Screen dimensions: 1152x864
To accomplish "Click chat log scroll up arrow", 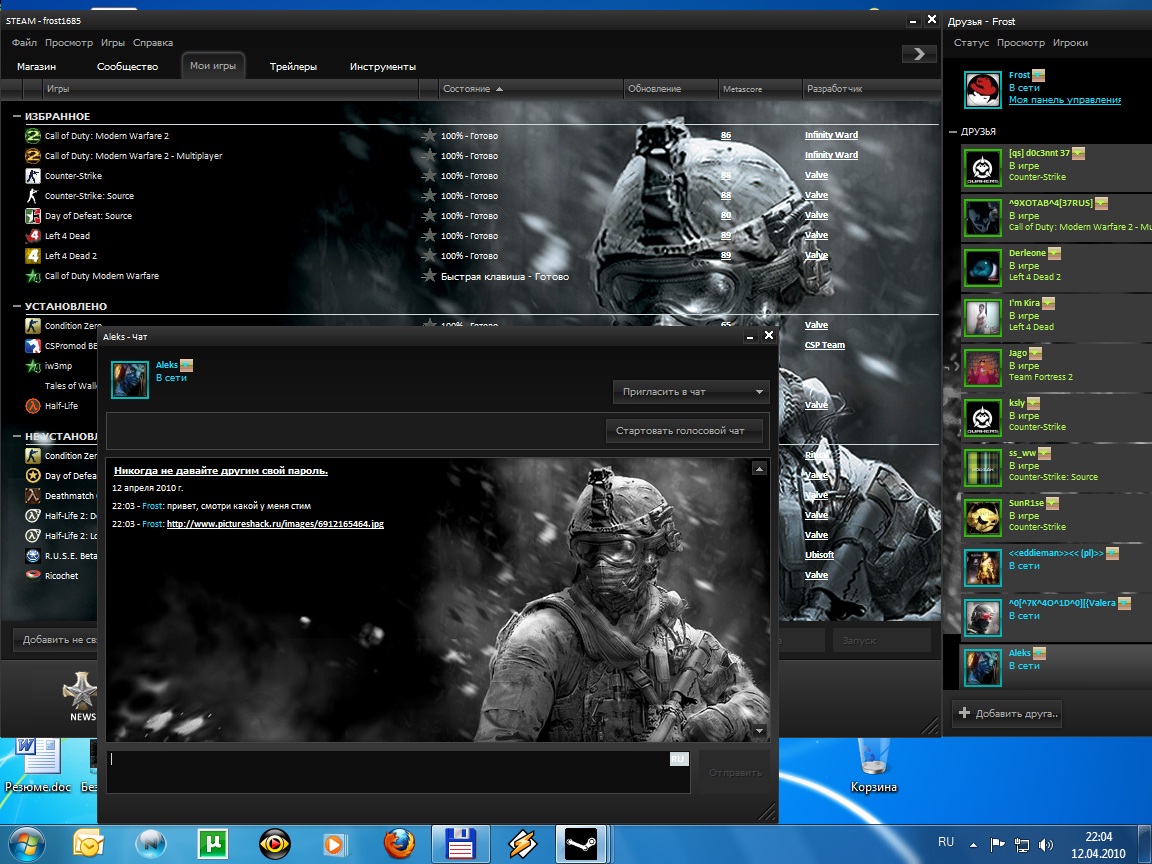I will pyautogui.click(x=760, y=469).
